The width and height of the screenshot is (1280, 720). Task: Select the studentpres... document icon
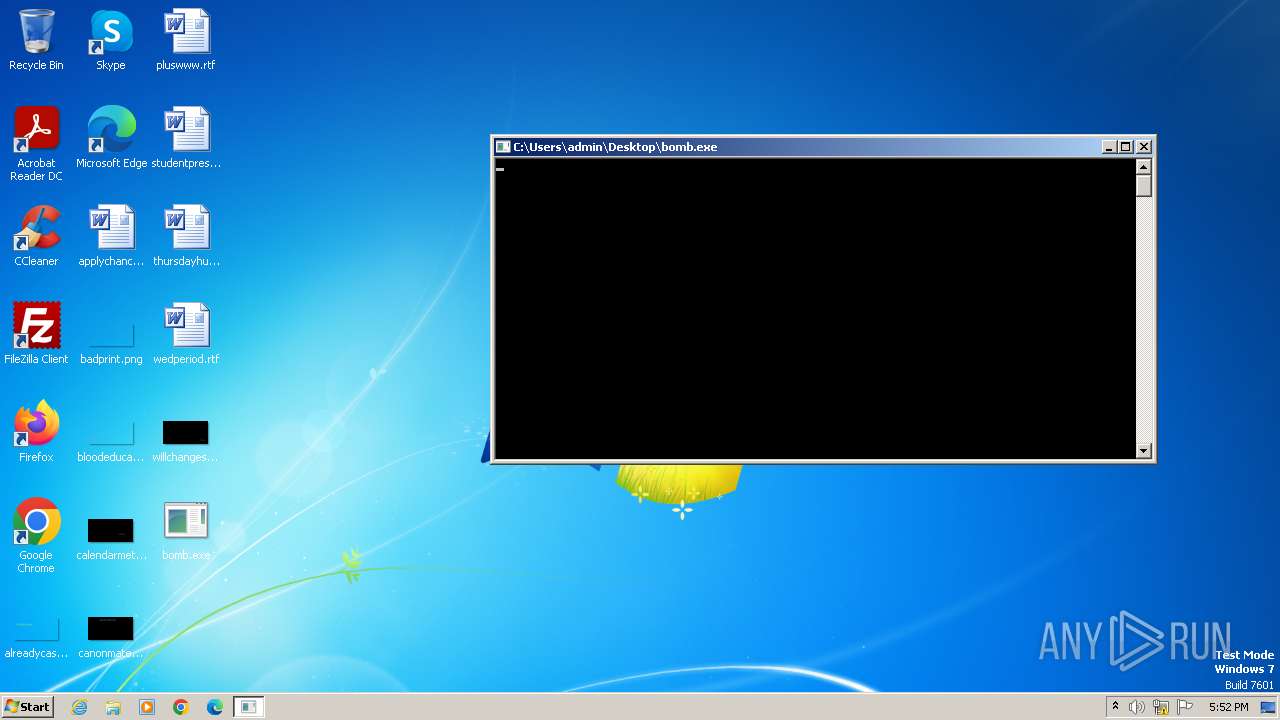tap(186, 138)
